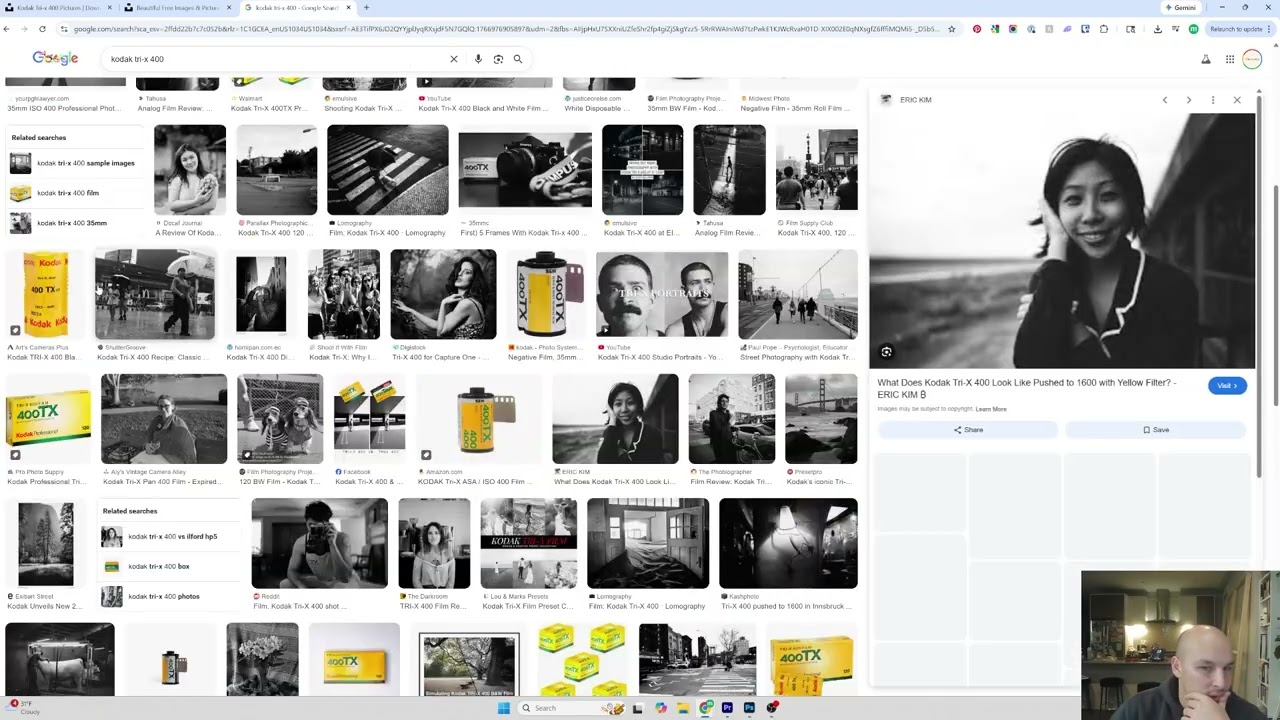Open Reddit mirror selfie camera thumbnail
The width and height of the screenshot is (1280, 720).
320,544
